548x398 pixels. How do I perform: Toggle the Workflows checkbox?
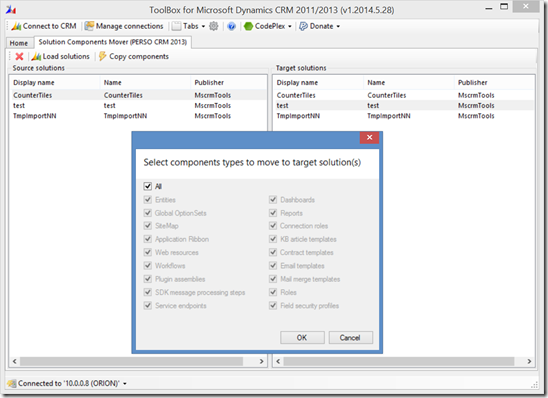[147, 266]
